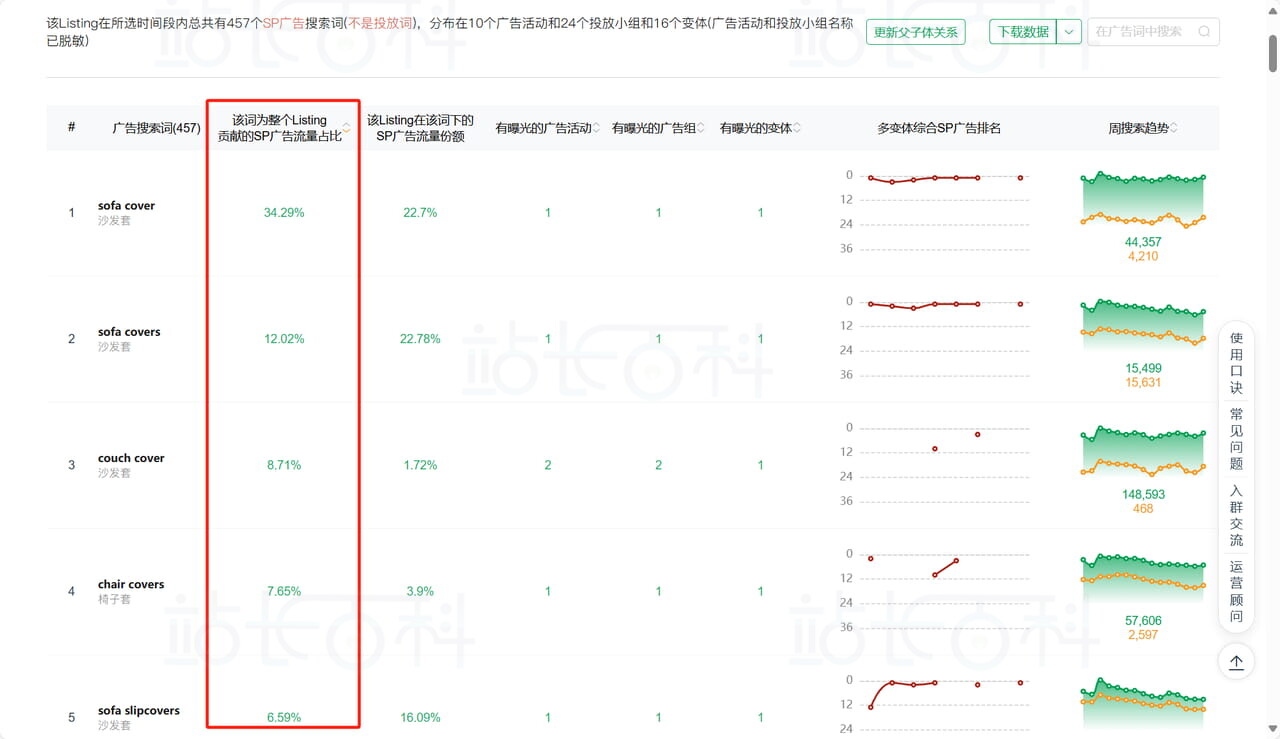Click the 下载数据 button
The width and height of the screenshot is (1280, 739).
tap(1023, 32)
